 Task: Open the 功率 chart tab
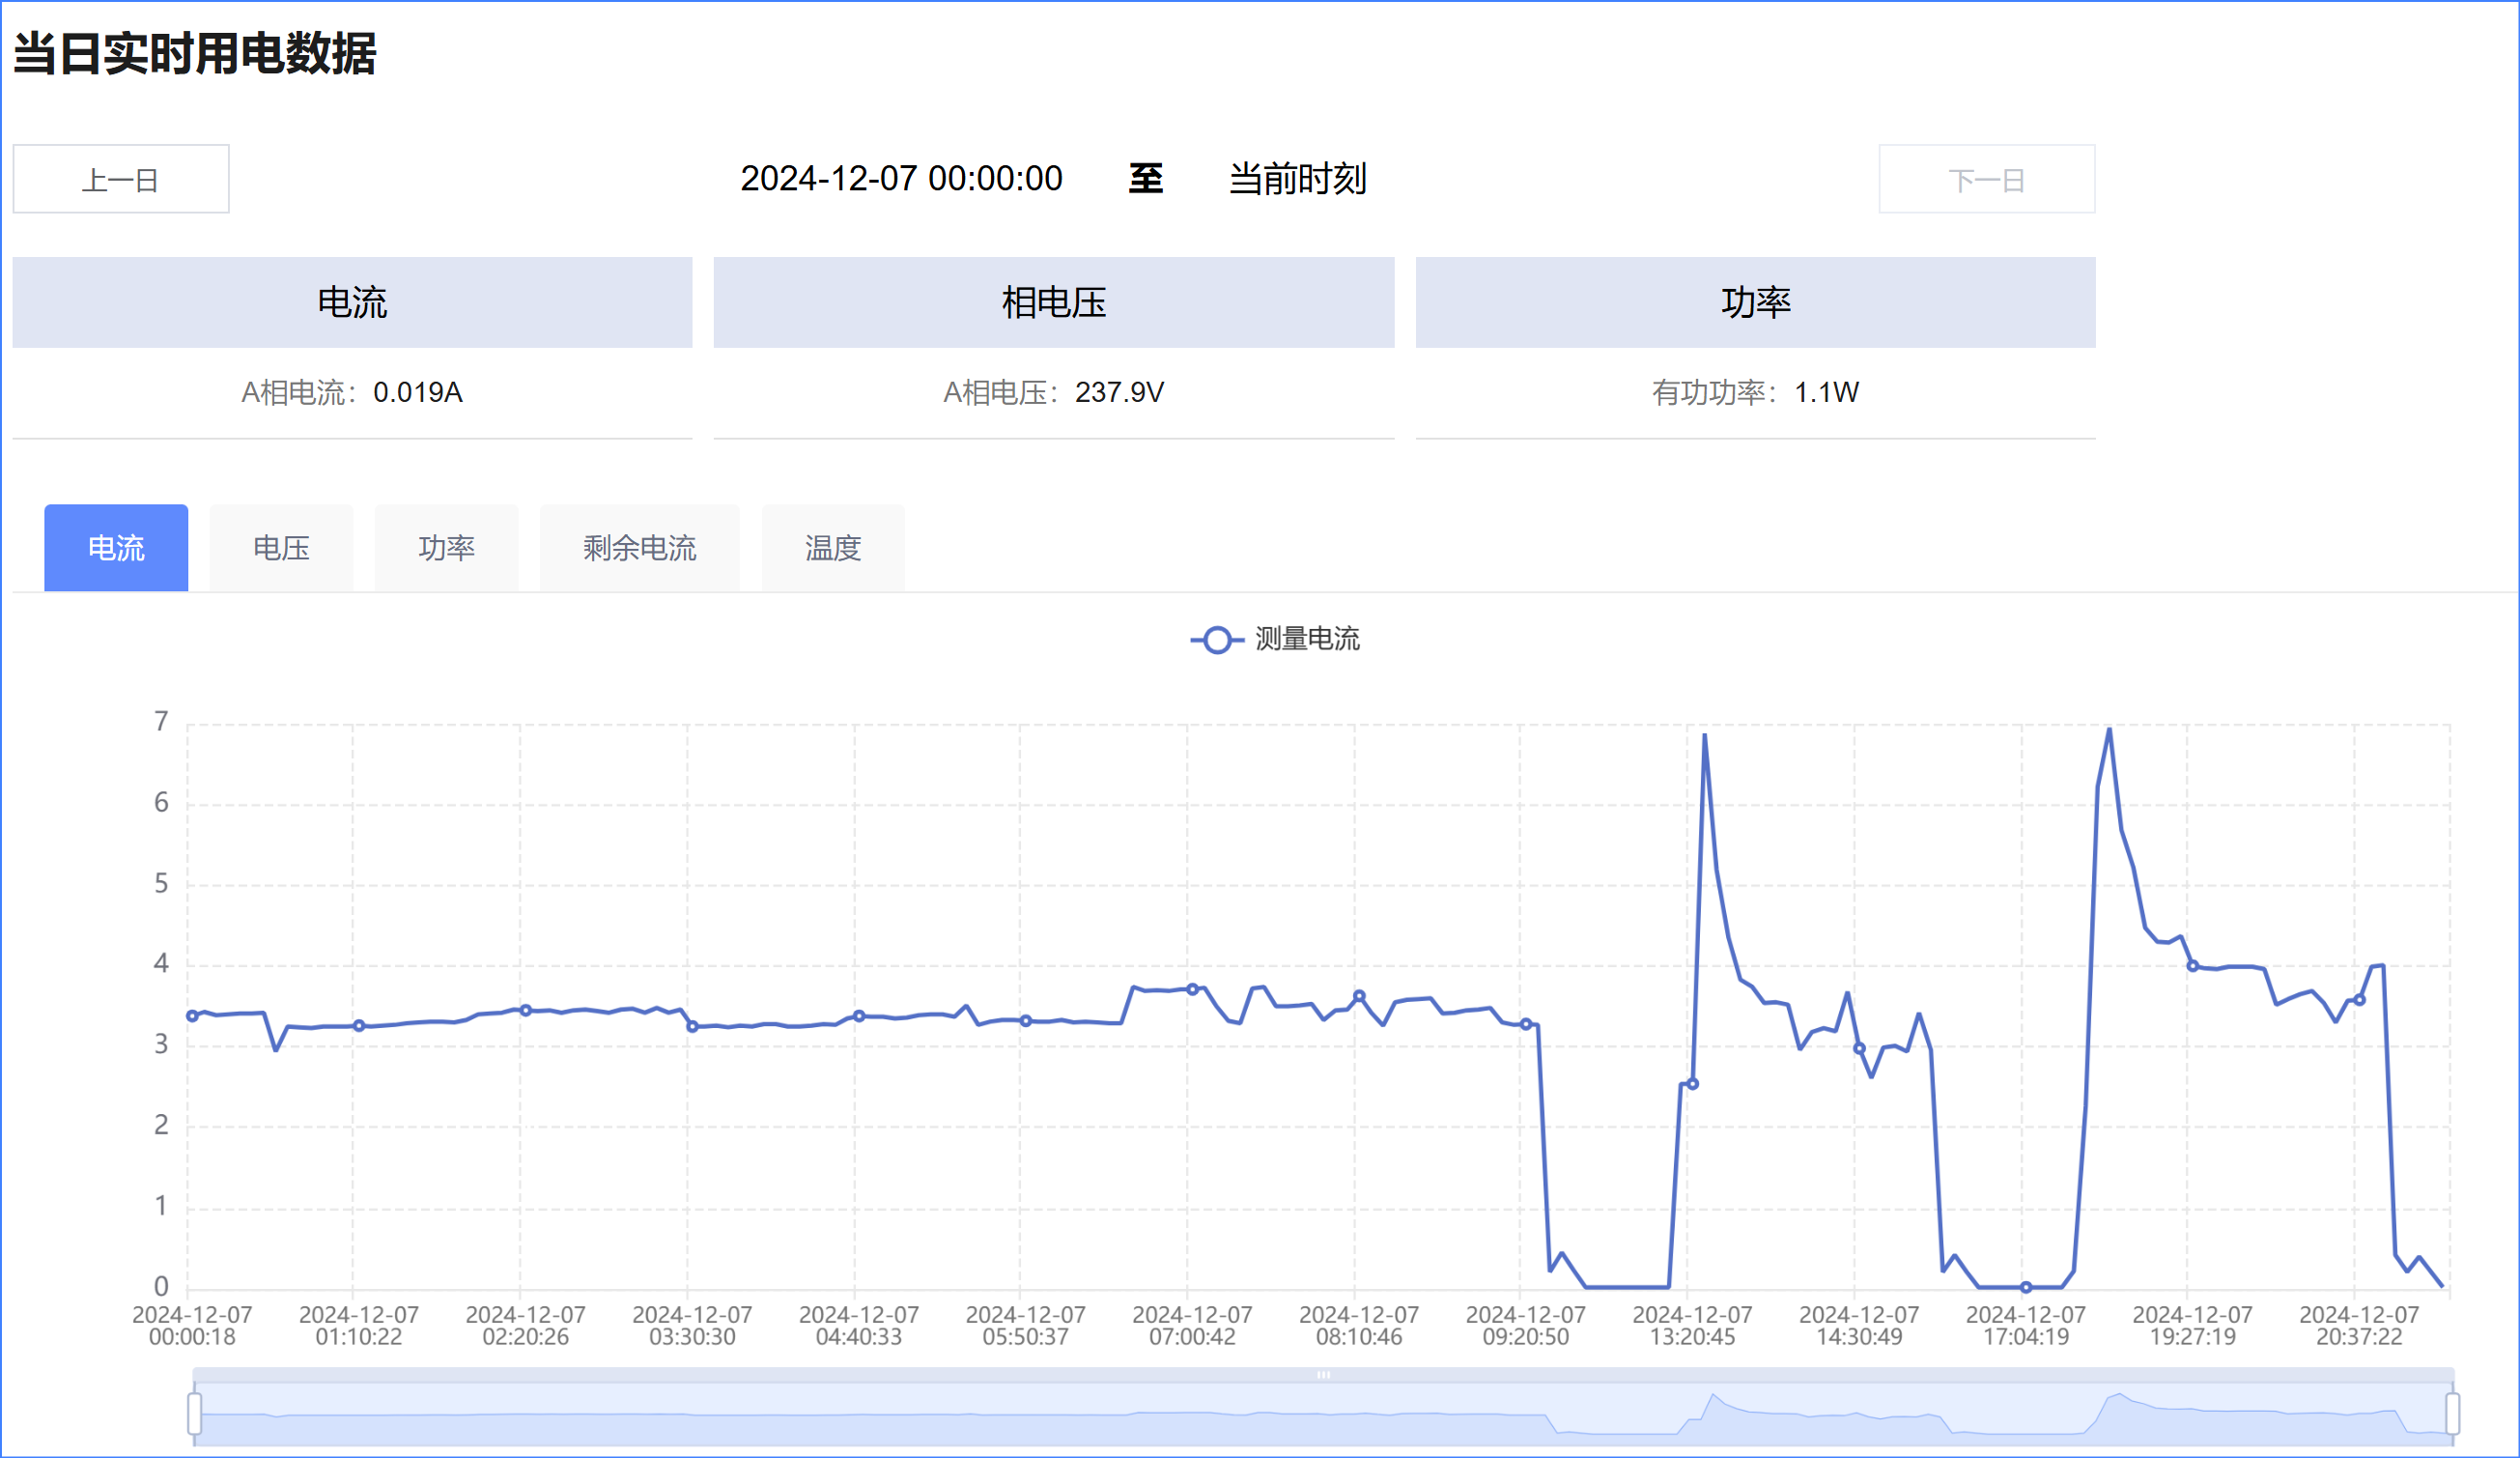tap(446, 548)
